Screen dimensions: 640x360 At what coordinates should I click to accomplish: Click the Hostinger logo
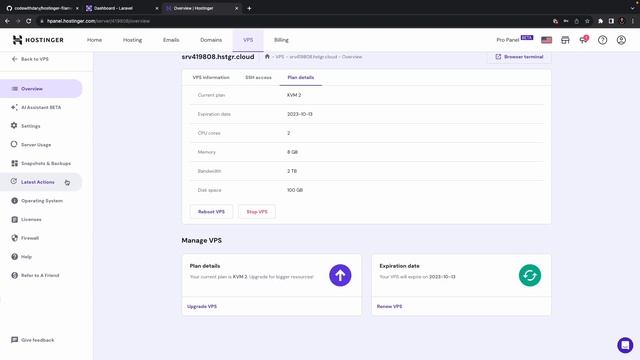[38, 40]
